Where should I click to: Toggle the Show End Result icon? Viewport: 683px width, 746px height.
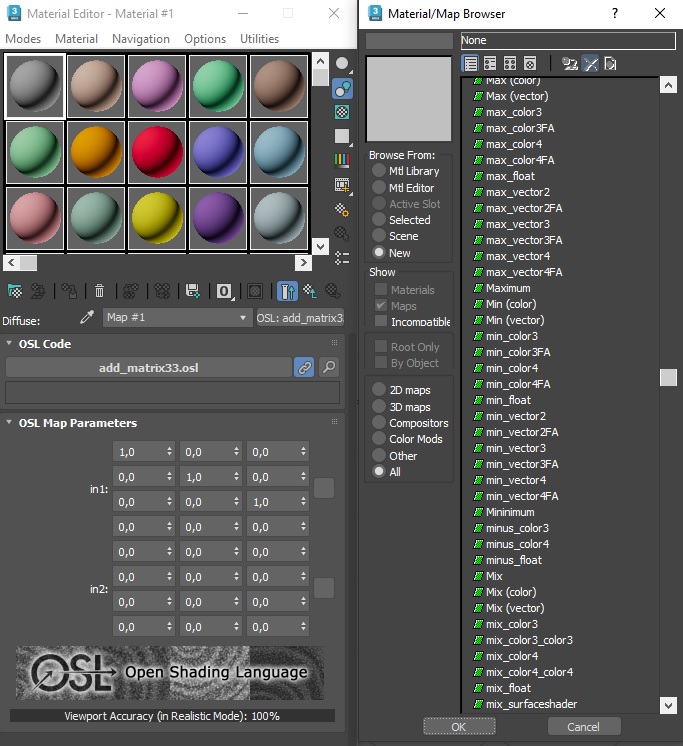tap(287, 291)
